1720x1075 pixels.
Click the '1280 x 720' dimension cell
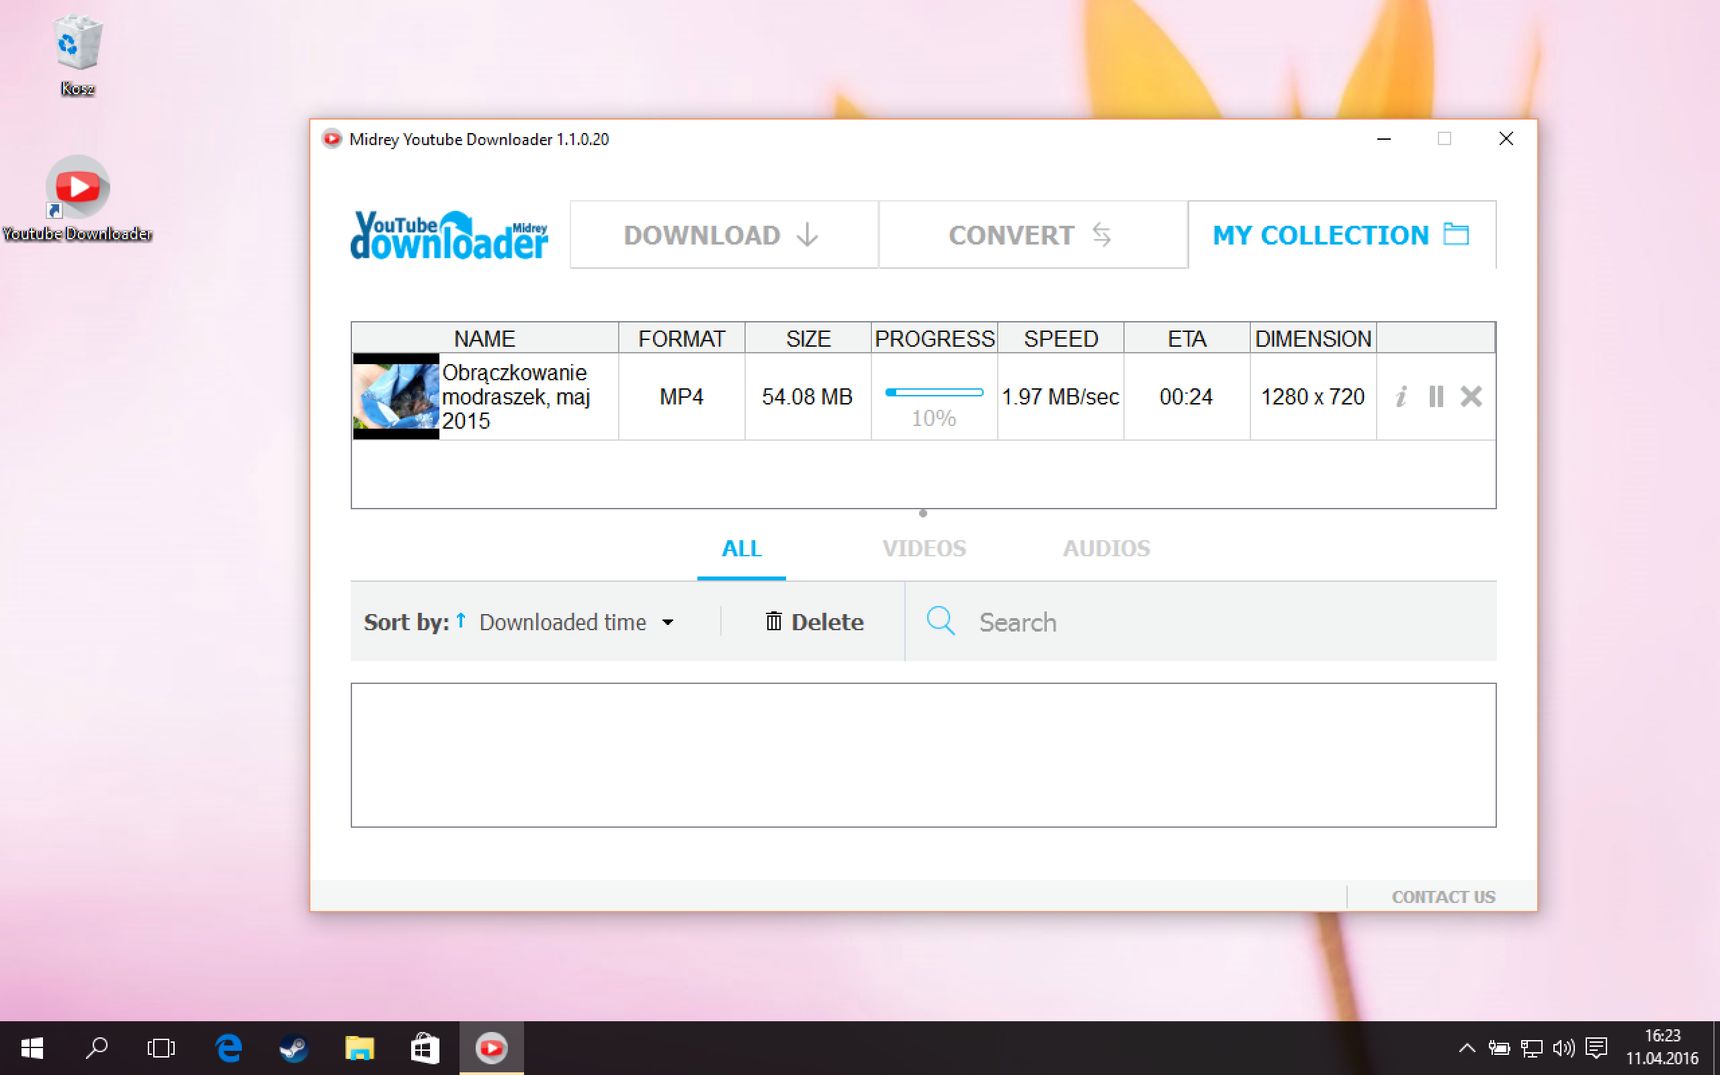click(1313, 397)
